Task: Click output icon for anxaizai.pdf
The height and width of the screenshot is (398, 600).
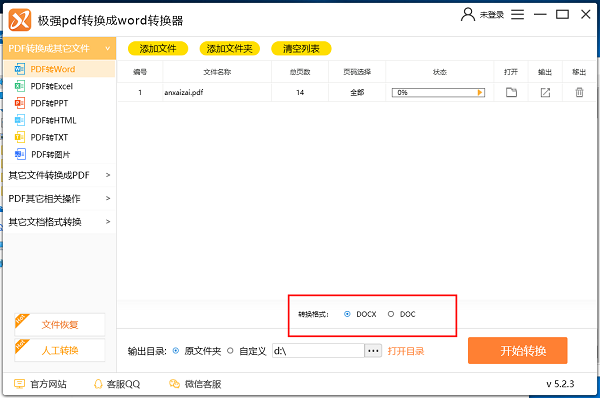Action: click(x=545, y=92)
